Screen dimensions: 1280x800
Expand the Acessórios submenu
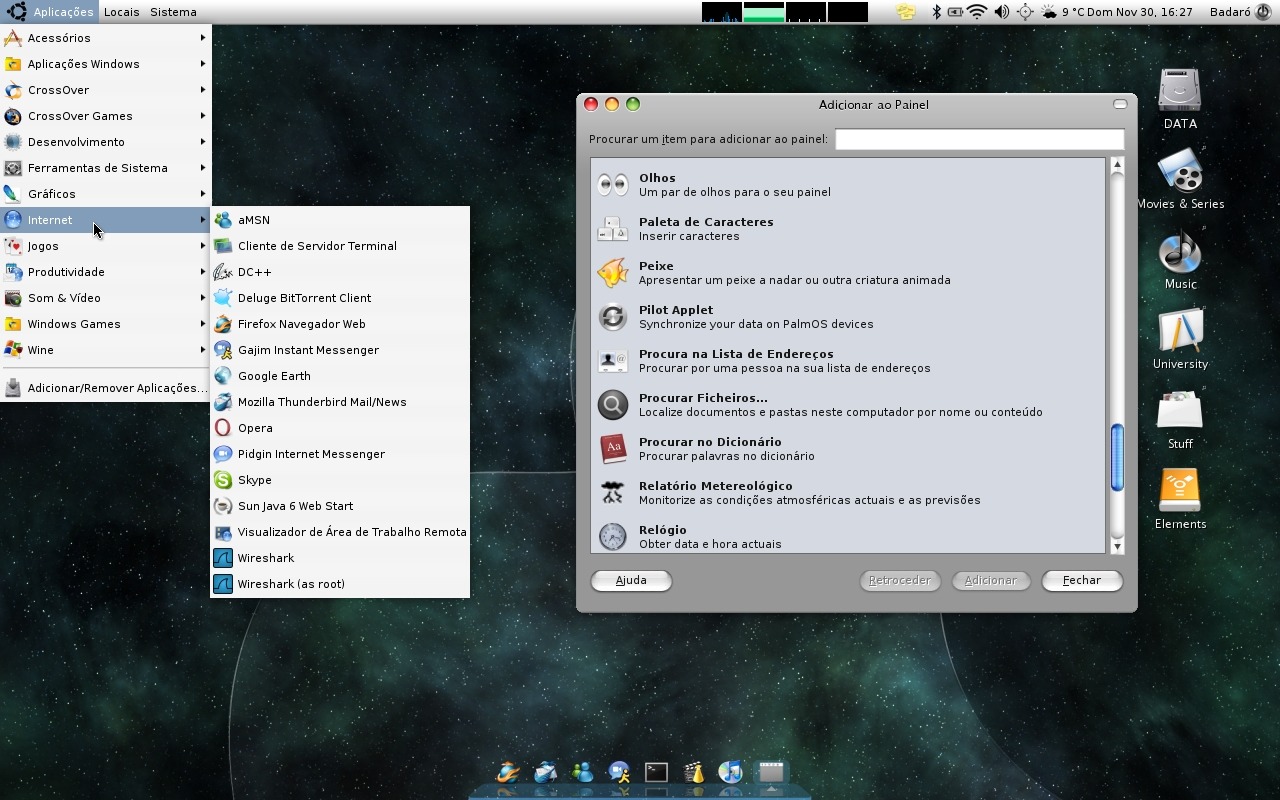[105, 38]
